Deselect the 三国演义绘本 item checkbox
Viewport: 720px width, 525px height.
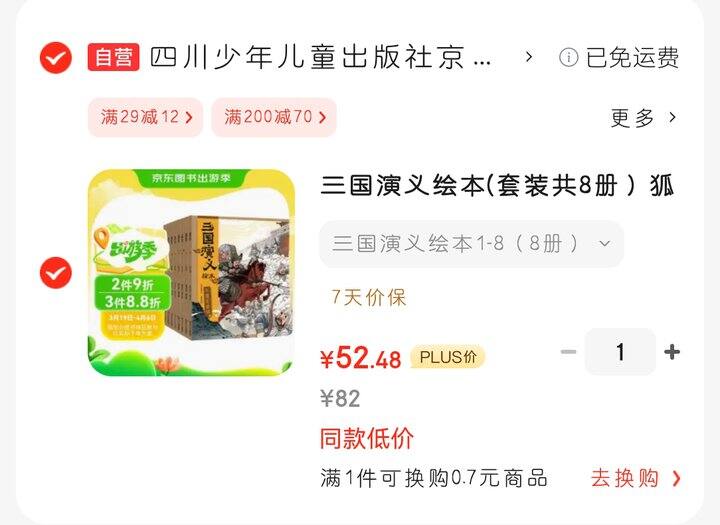(56, 273)
